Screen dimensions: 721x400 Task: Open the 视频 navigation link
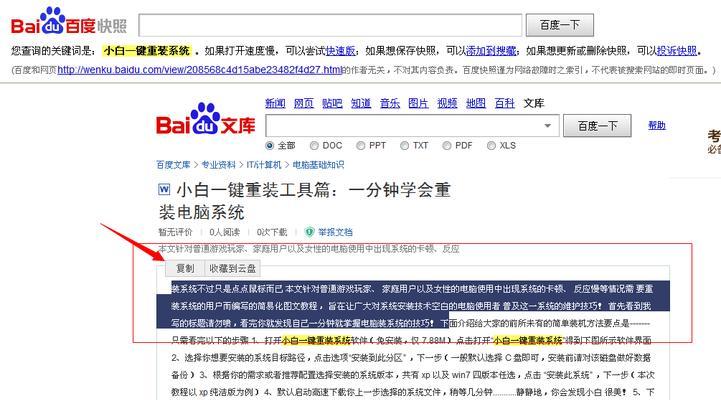[447, 103]
